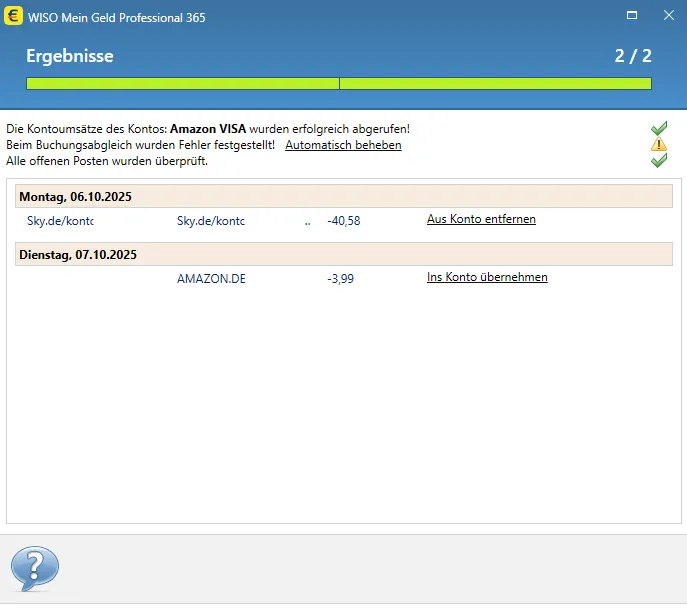
Task: Click the yellow warning triangle icon
Action: [658, 145]
